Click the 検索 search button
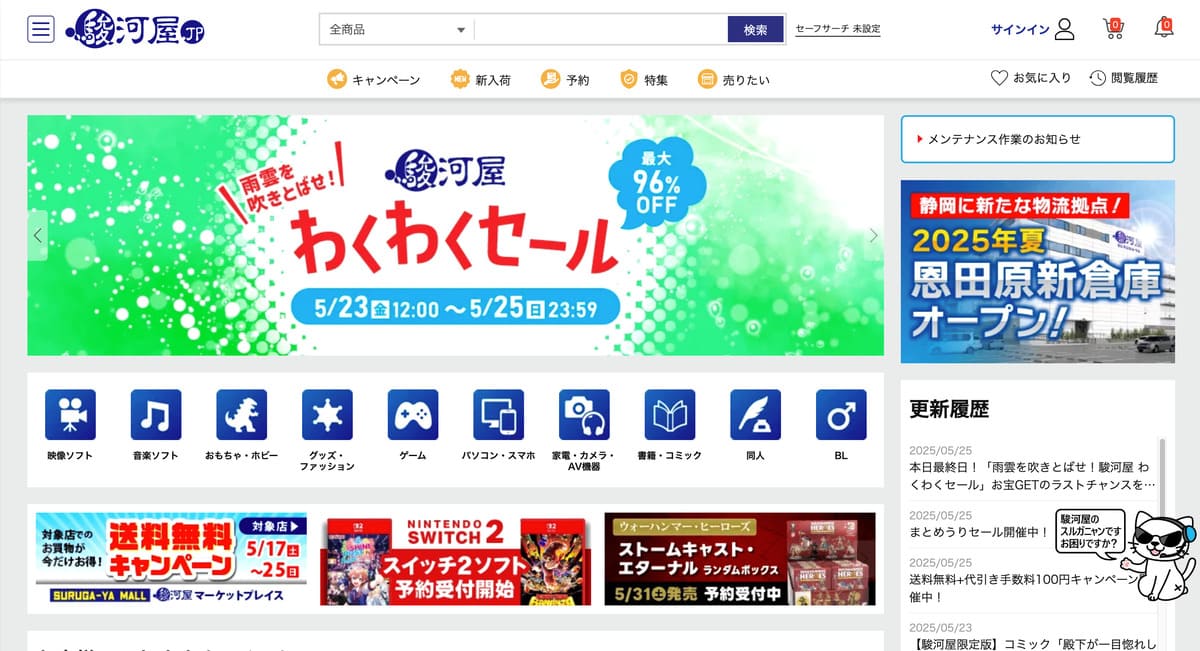The image size is (1200, 651). (x=755, y=30)
